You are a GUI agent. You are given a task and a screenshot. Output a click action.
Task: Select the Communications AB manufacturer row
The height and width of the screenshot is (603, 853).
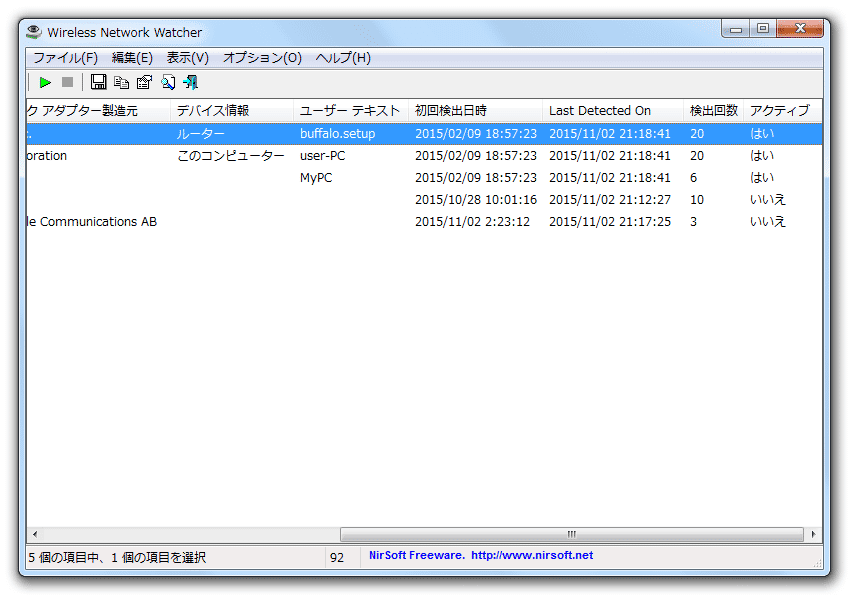click(x=424, y=222)
